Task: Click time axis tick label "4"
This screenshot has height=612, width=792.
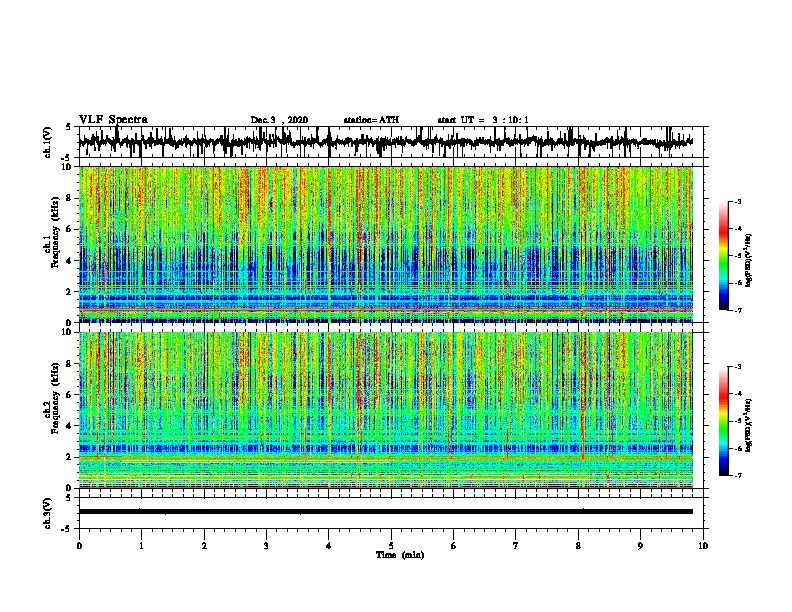Action: pyautogui.click(x=329, y=546)
